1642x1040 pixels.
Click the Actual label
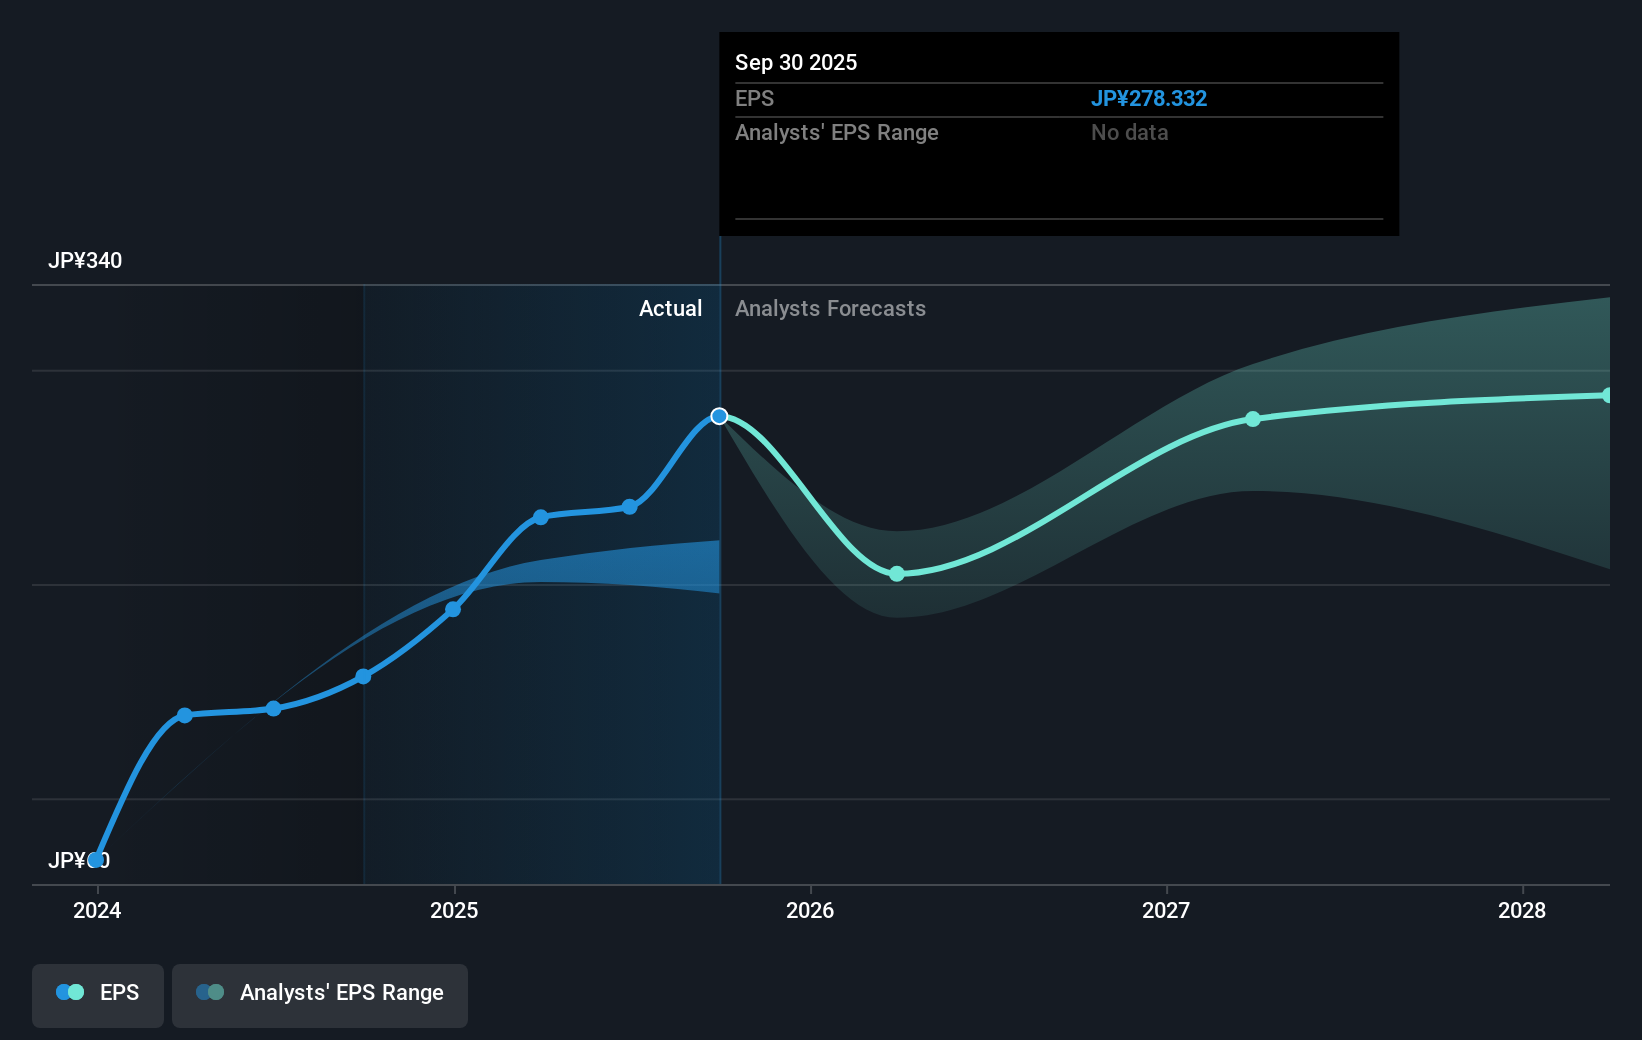[670, 309]
